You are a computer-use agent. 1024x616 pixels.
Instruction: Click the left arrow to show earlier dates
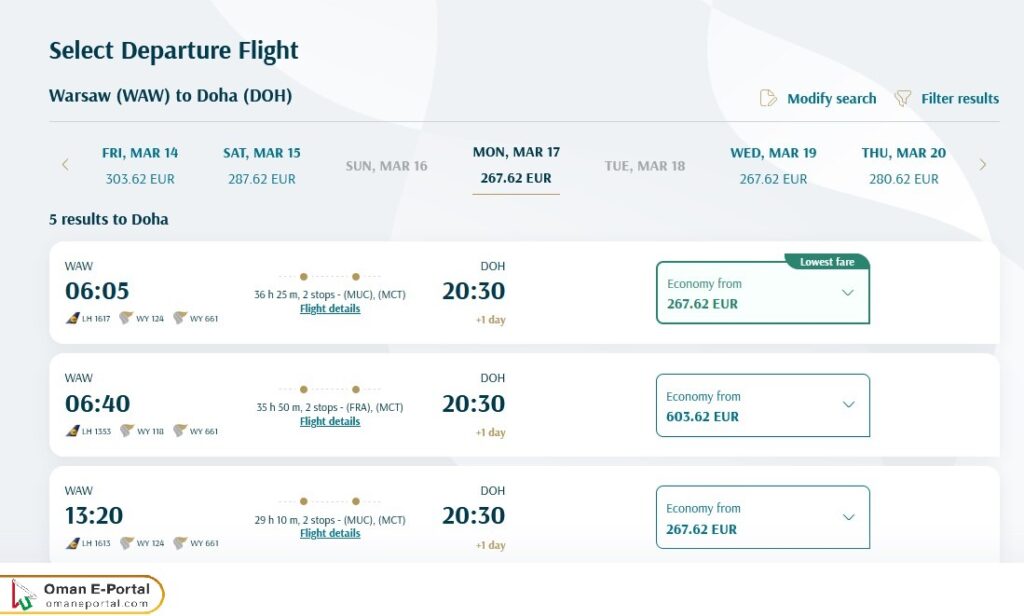tap(65, 164)
